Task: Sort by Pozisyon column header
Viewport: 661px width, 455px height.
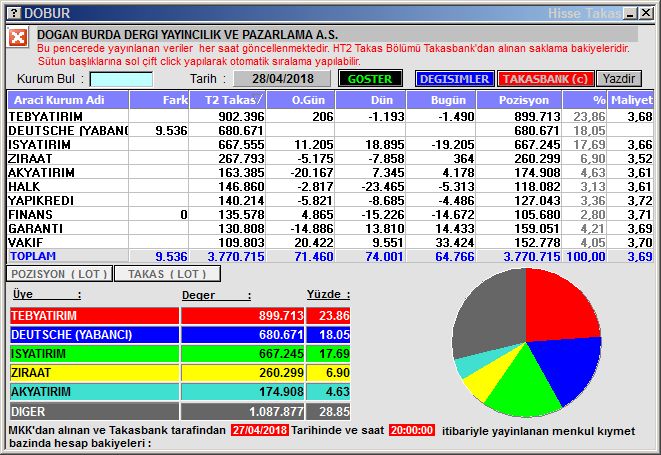Action: point(519,100)
